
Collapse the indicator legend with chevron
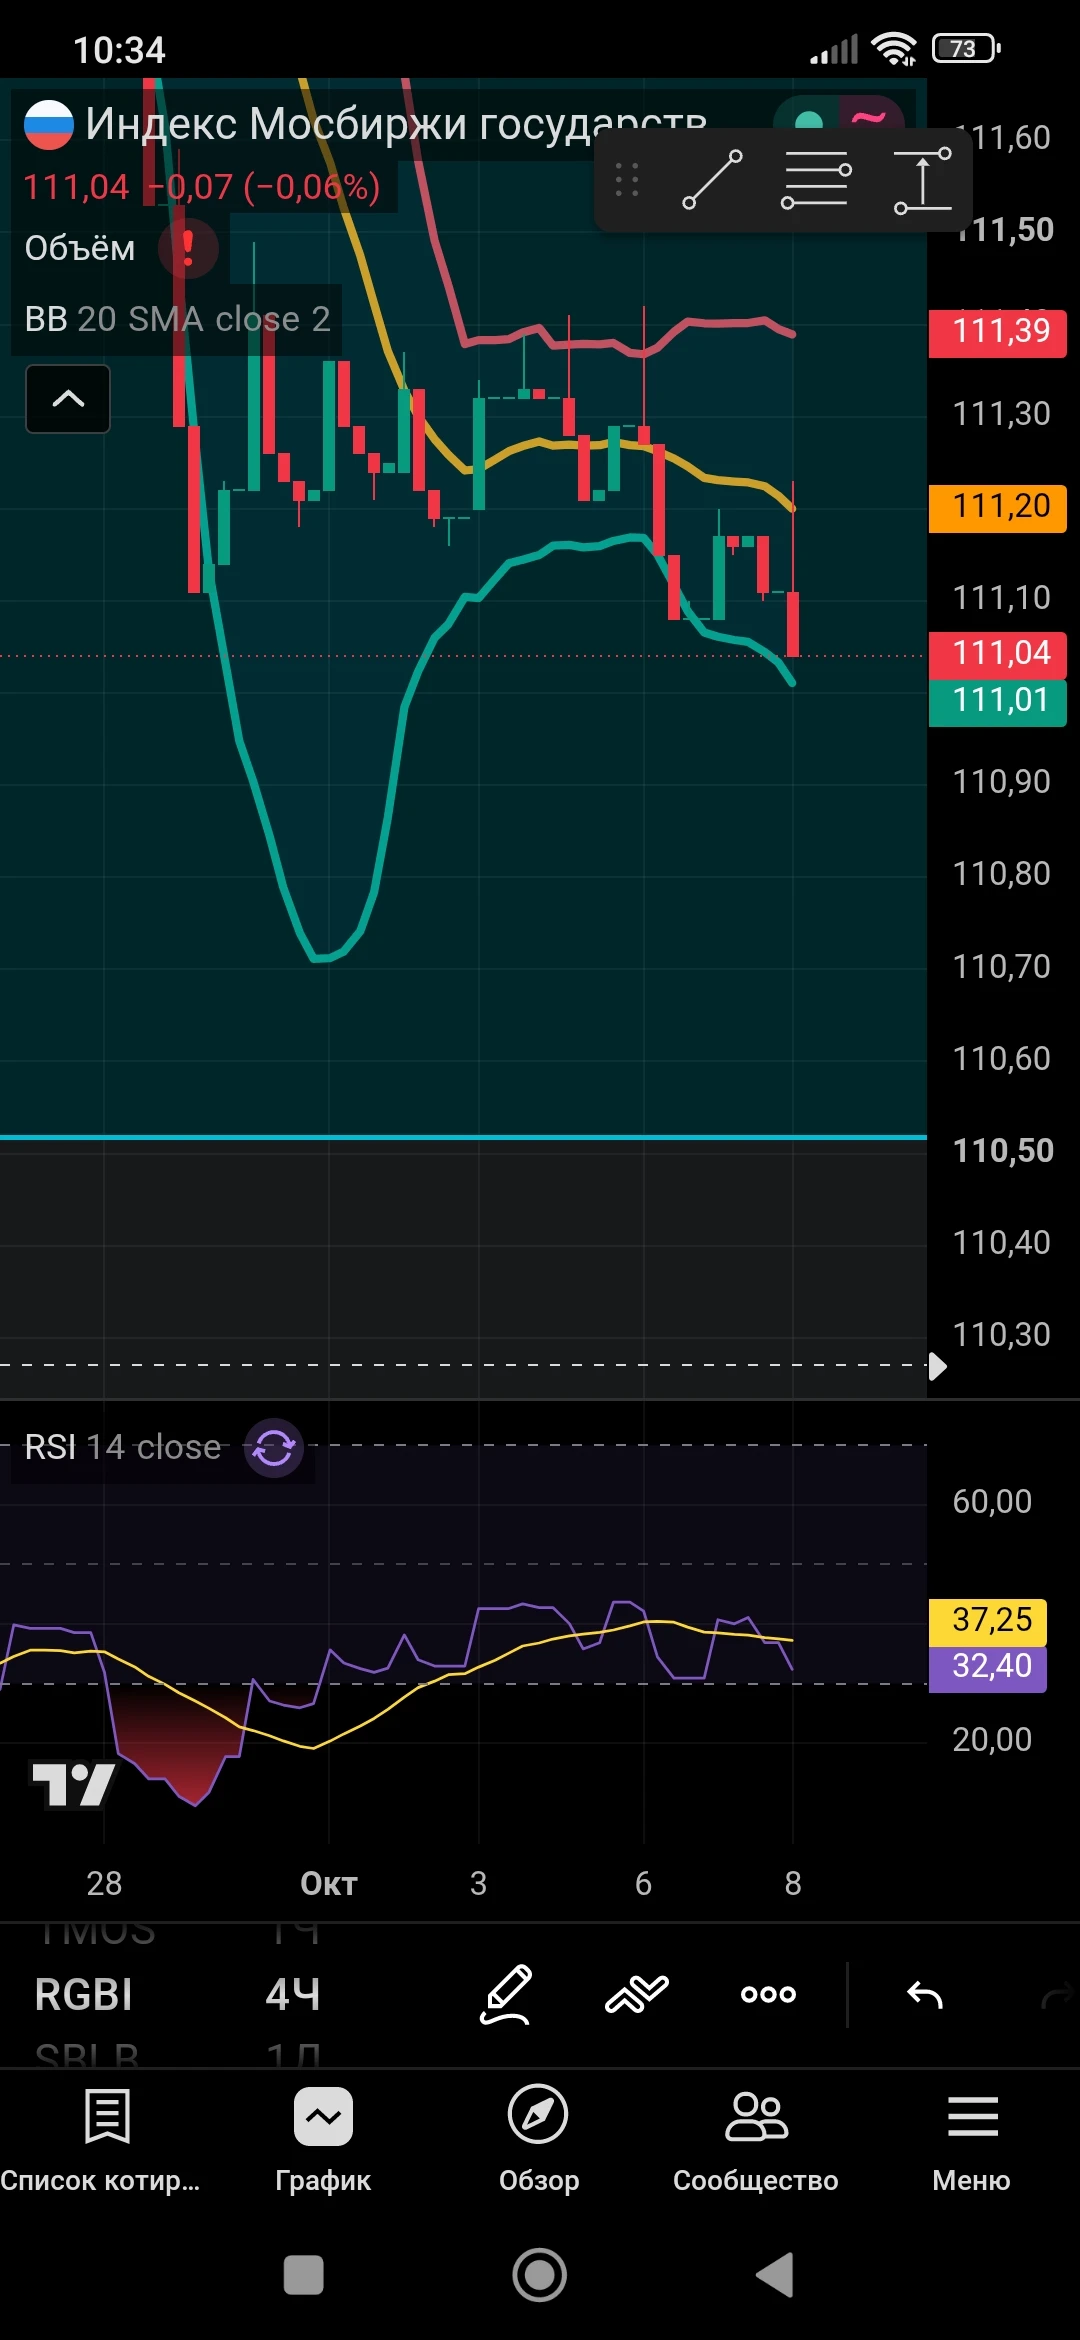68,399
